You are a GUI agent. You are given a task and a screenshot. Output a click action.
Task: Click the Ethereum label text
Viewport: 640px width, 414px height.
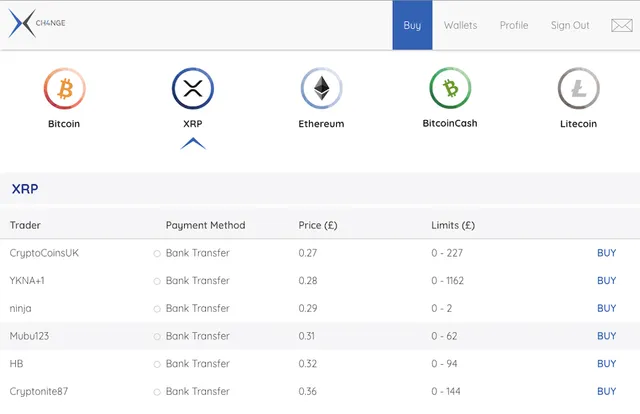(321, 124)
